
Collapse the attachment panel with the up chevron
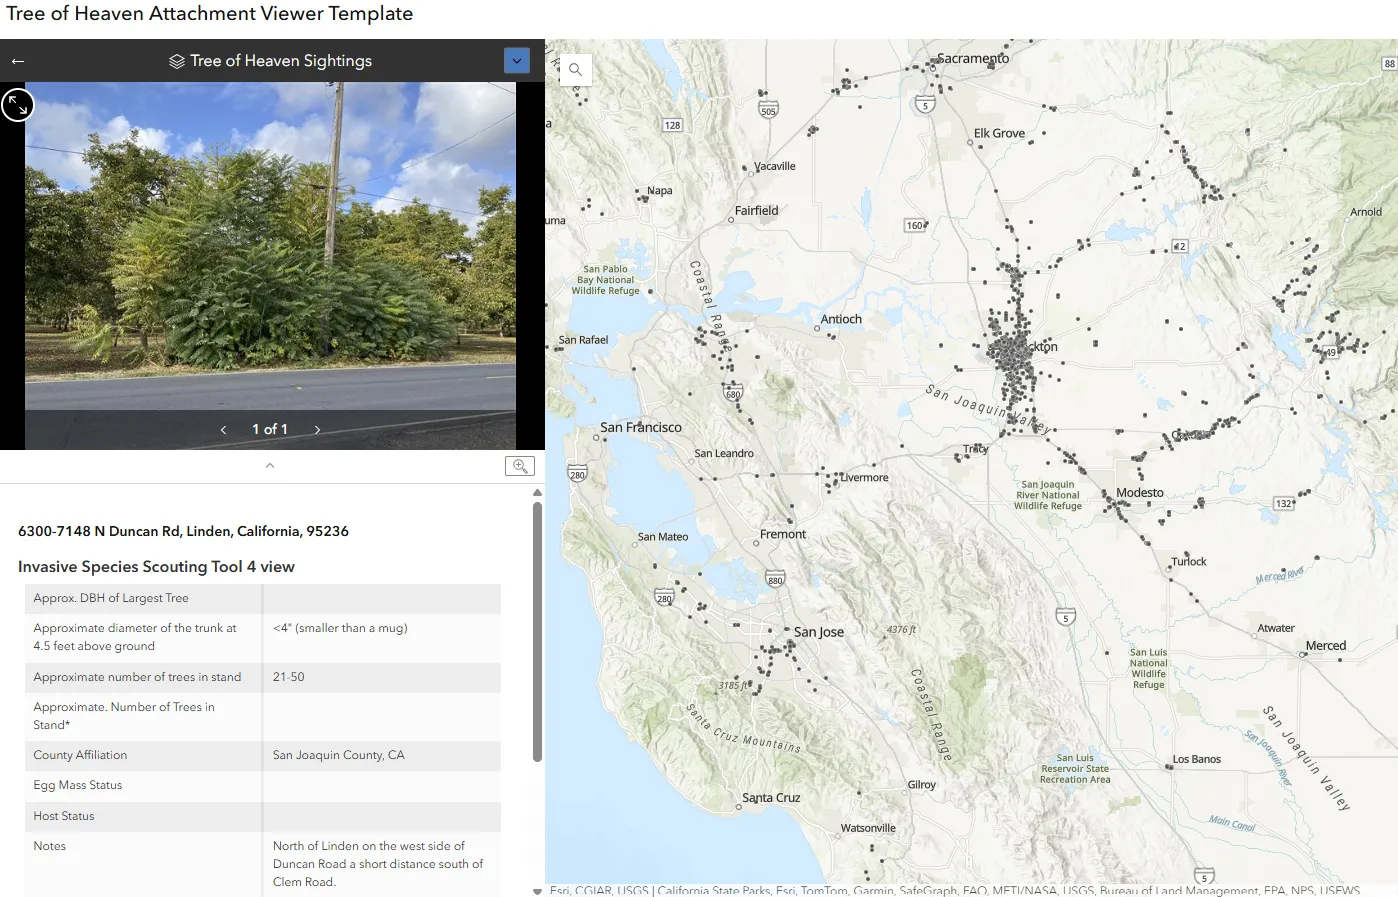269,465
